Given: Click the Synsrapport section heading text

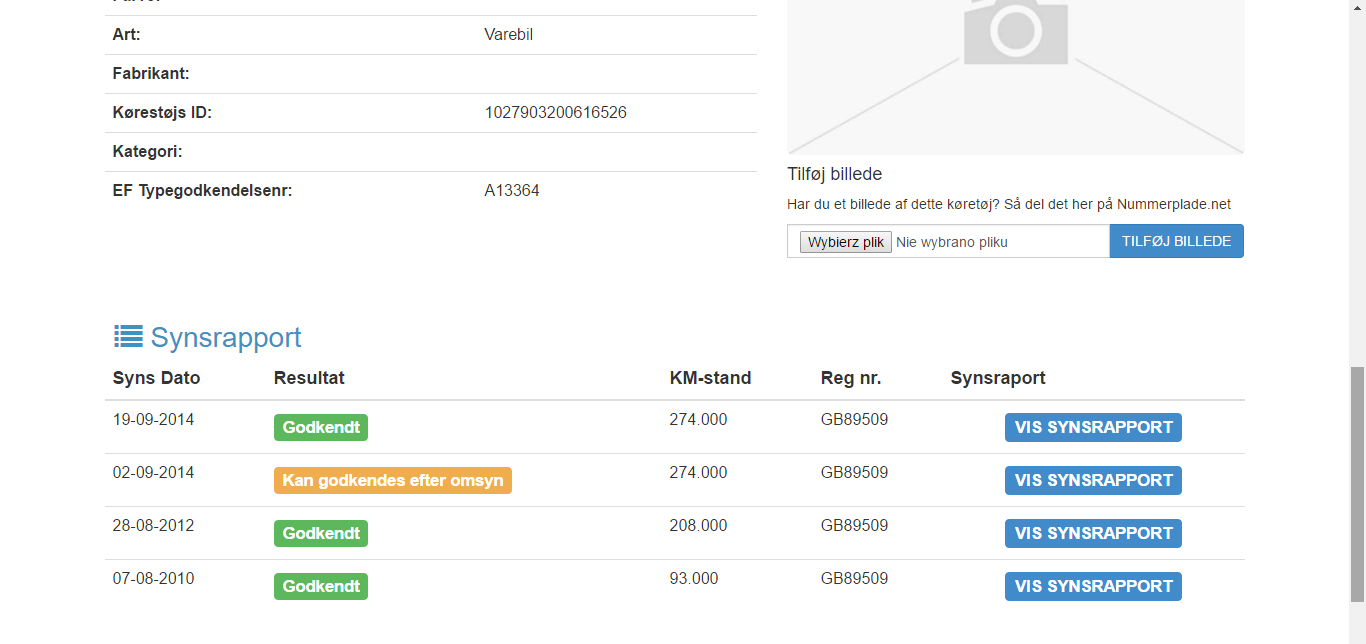Looking at the screenshot, I should [x=226, y=338].
